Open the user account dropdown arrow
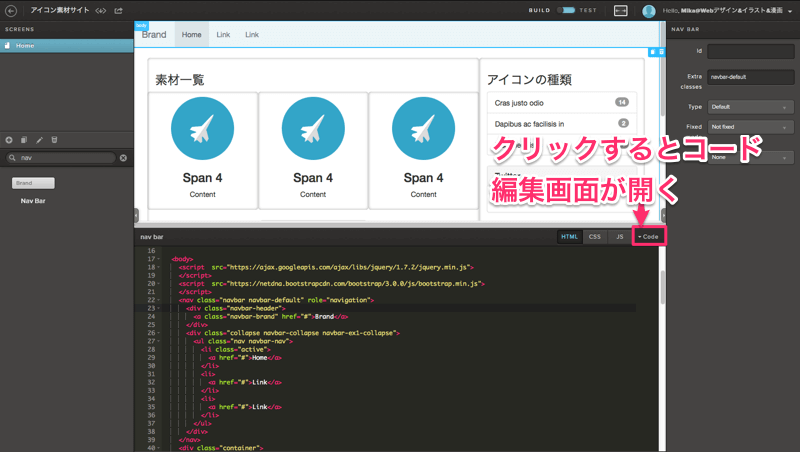 (x=790, y=11)
